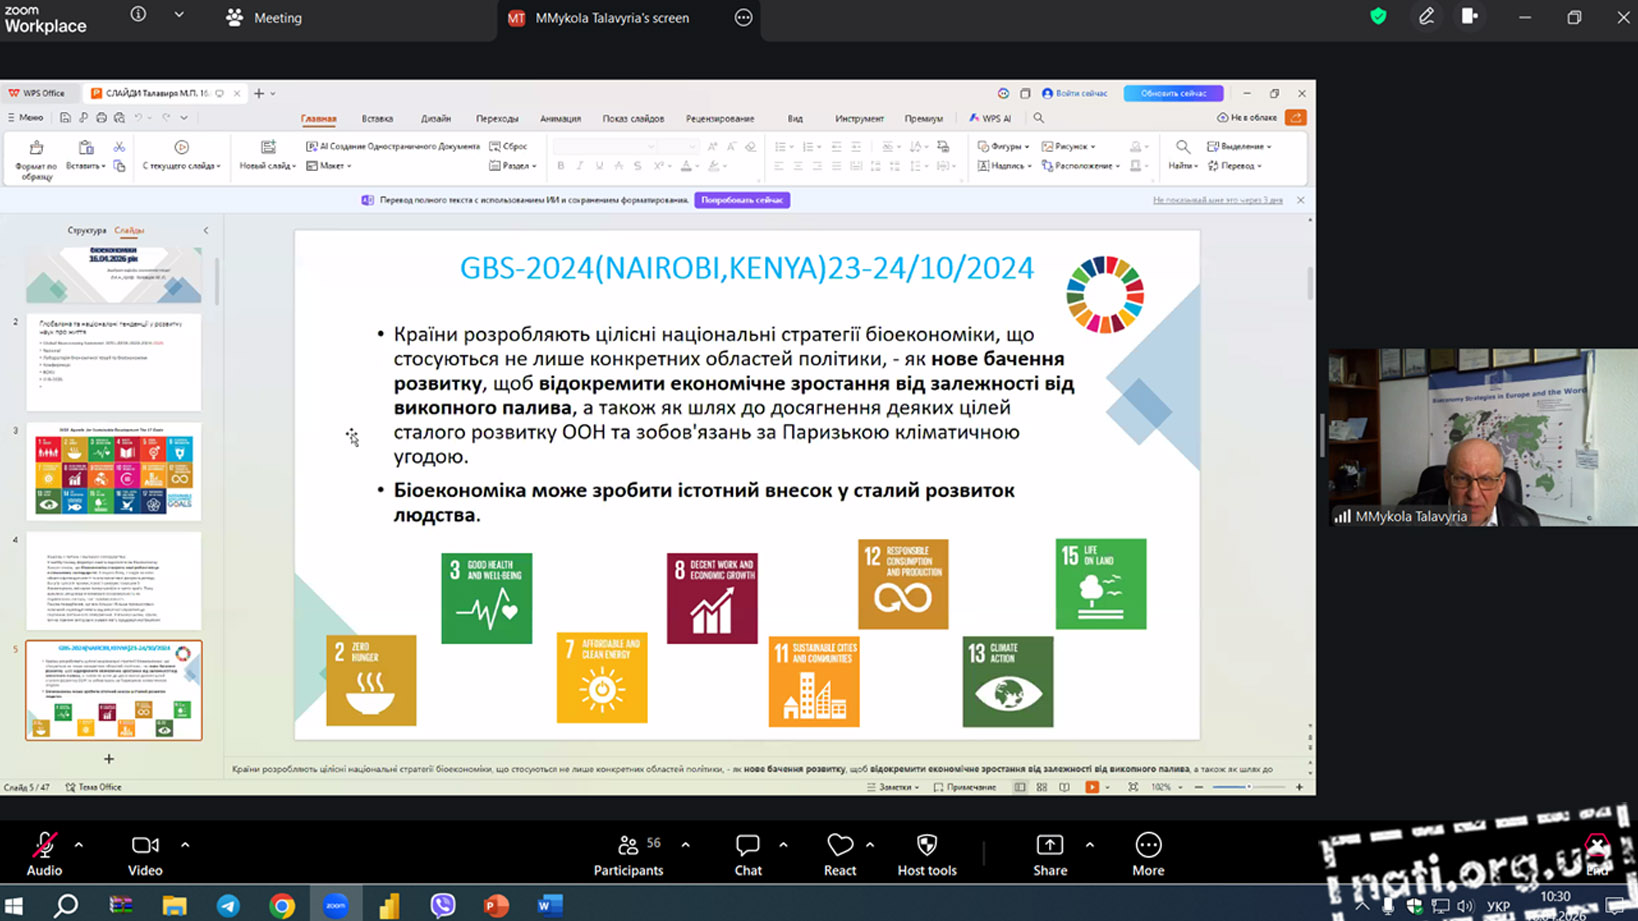Switch to the Вставка ribbon tab
The height and width of the screenshot is (921, 1638).
(377, 118)
